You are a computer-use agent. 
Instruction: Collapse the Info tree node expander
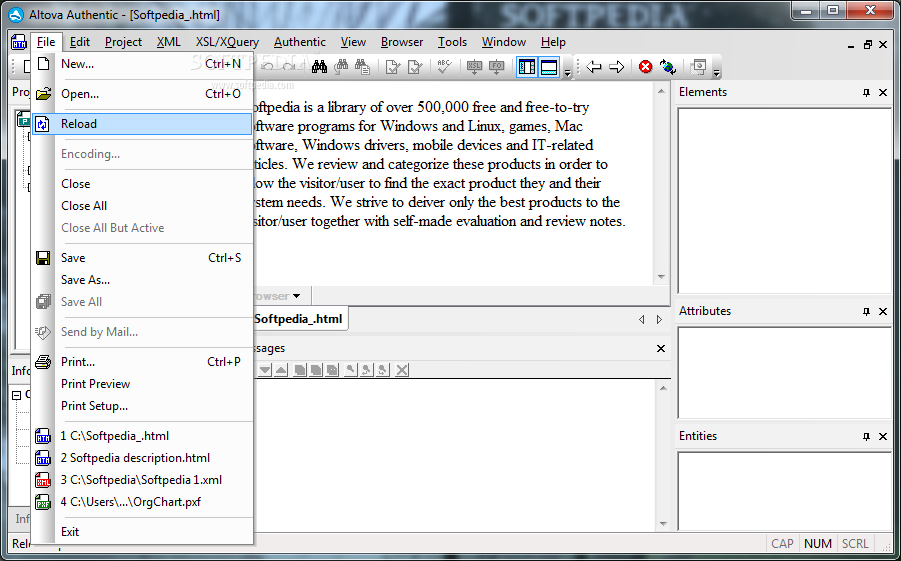(x=17, y=395)
